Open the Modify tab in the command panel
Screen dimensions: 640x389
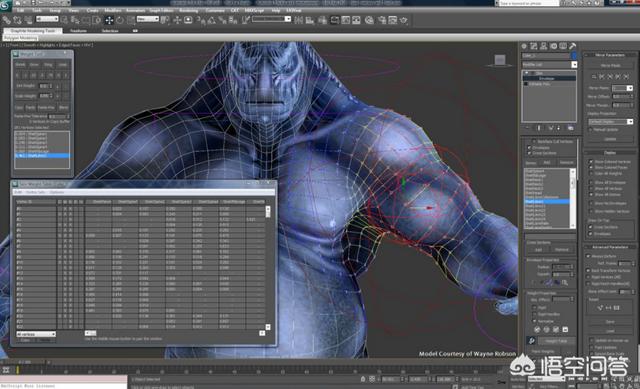pyautogui.click(x=534, y=46)
